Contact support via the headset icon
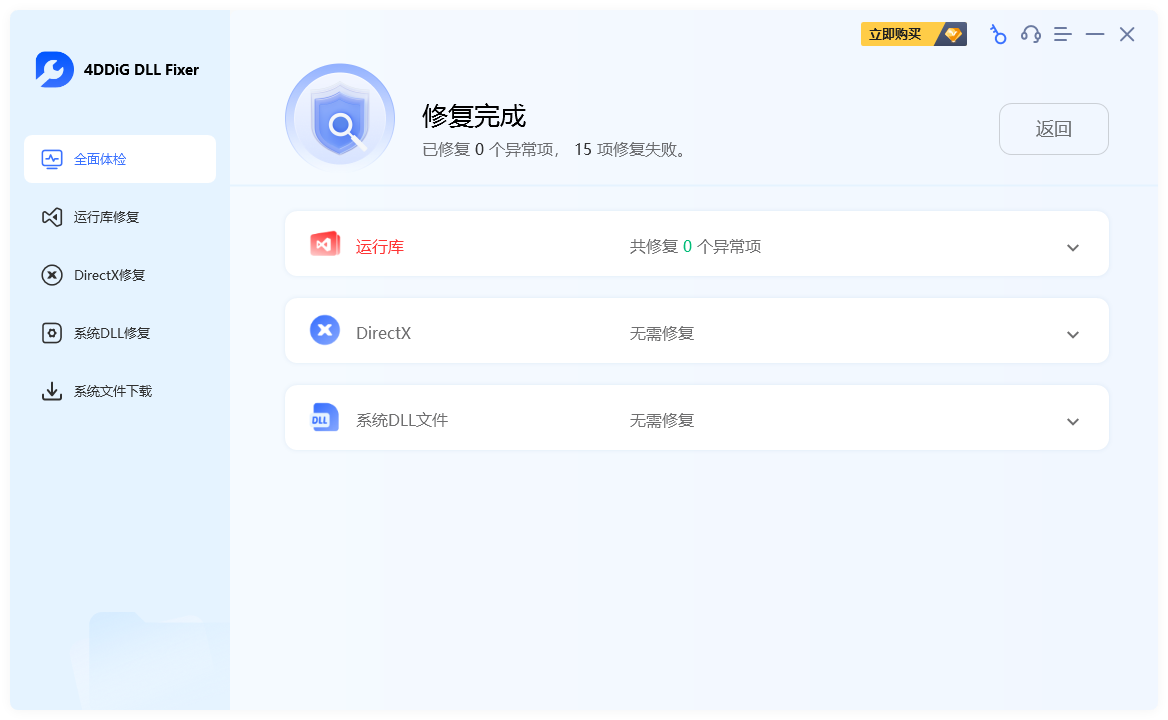The width and height of the screenshot is (1168, 720). tap(1030, 34)
